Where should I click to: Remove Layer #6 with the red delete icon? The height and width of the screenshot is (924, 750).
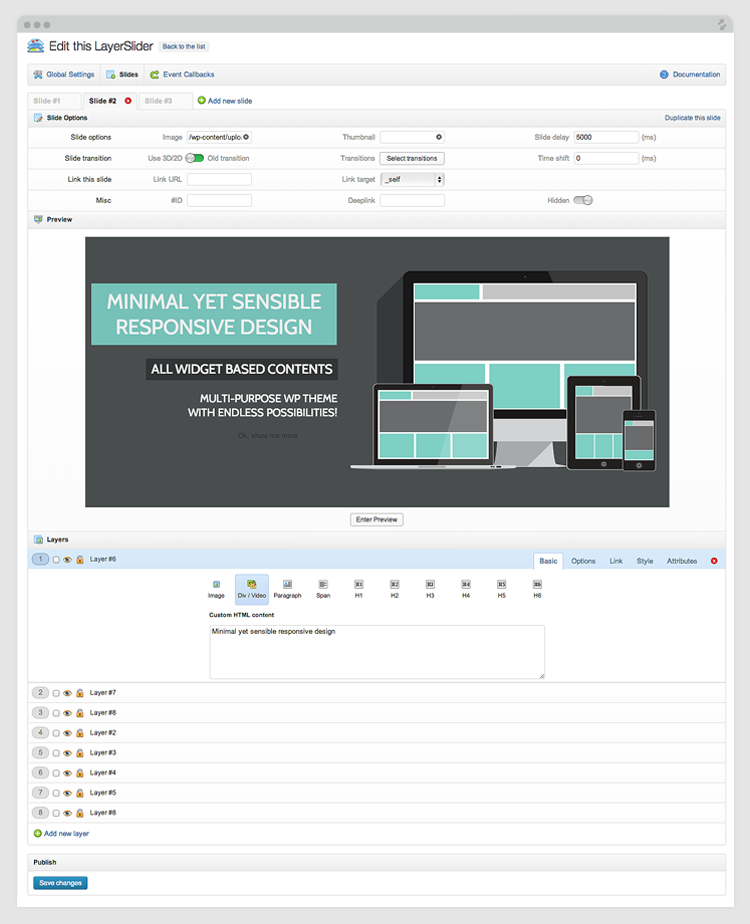pyautogui.click(x=714, y=561)
